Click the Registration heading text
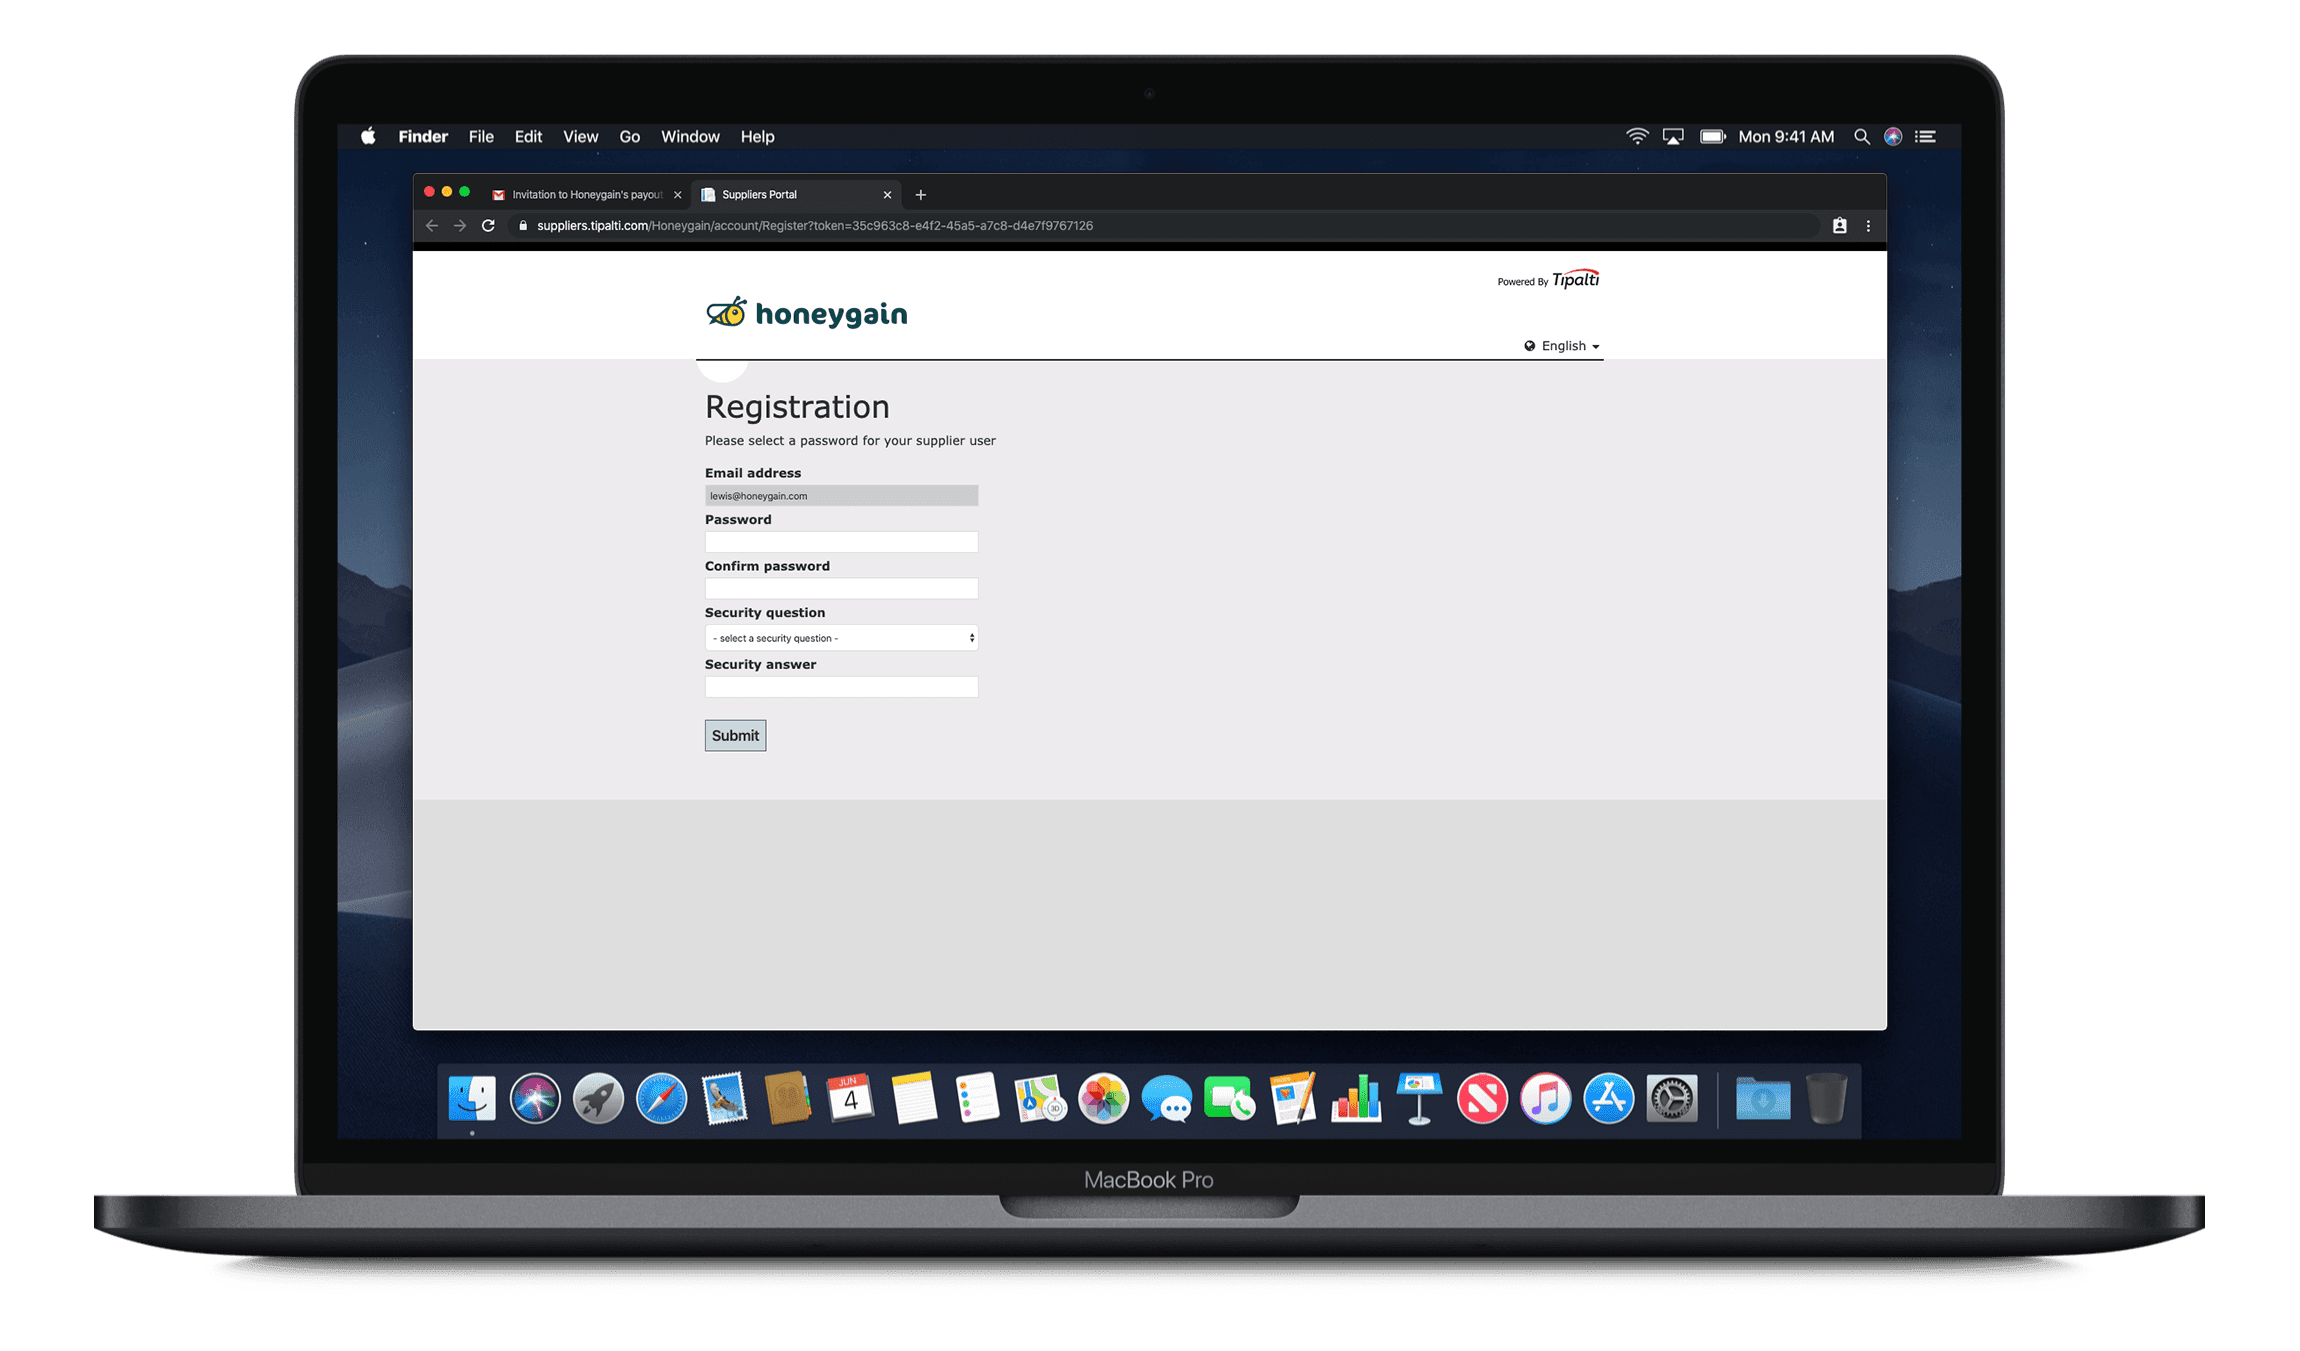This screenshot has width=2300, height=1351. (797, 407)
